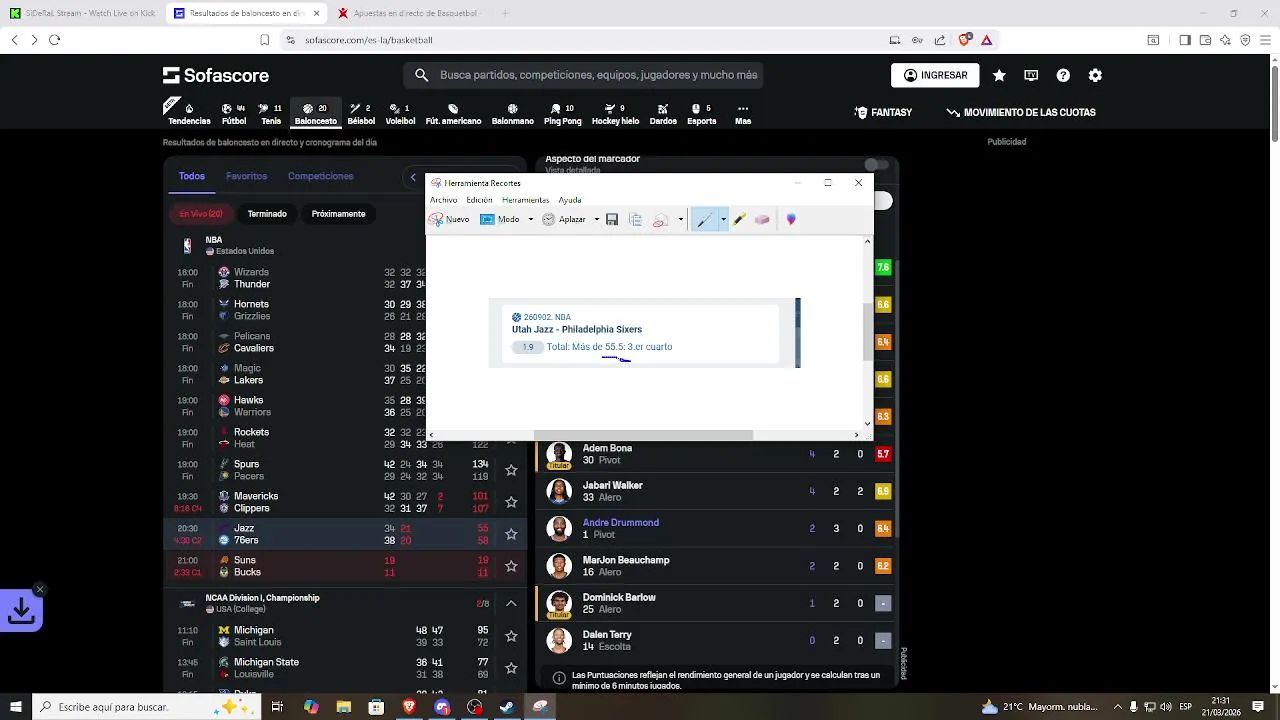Open the send snip dropdown arrow
1280x720 pixels.
tap(680, 219)
